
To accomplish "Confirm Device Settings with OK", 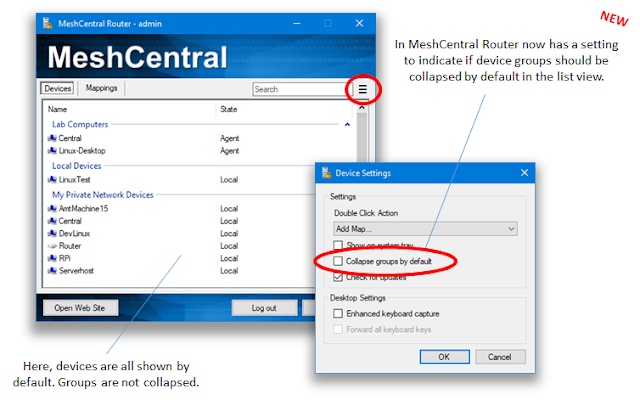I will pyautogui.click(x=444, y=357).
